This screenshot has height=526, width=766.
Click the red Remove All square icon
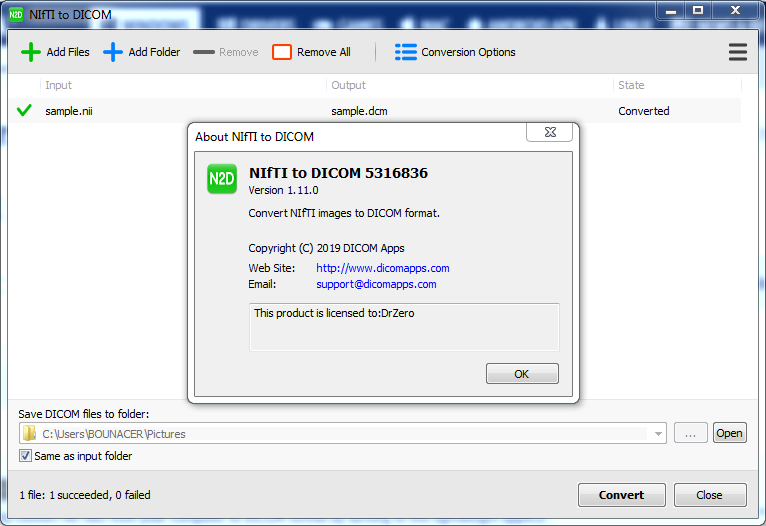(x=282, y=52)
